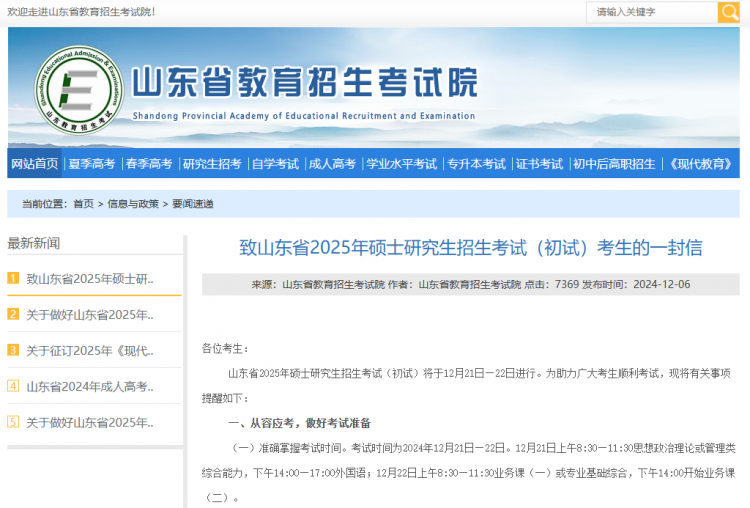Click the 最新新闻 sidebar heading
This screenshot has width=750, height=508.
coord(33,243)
